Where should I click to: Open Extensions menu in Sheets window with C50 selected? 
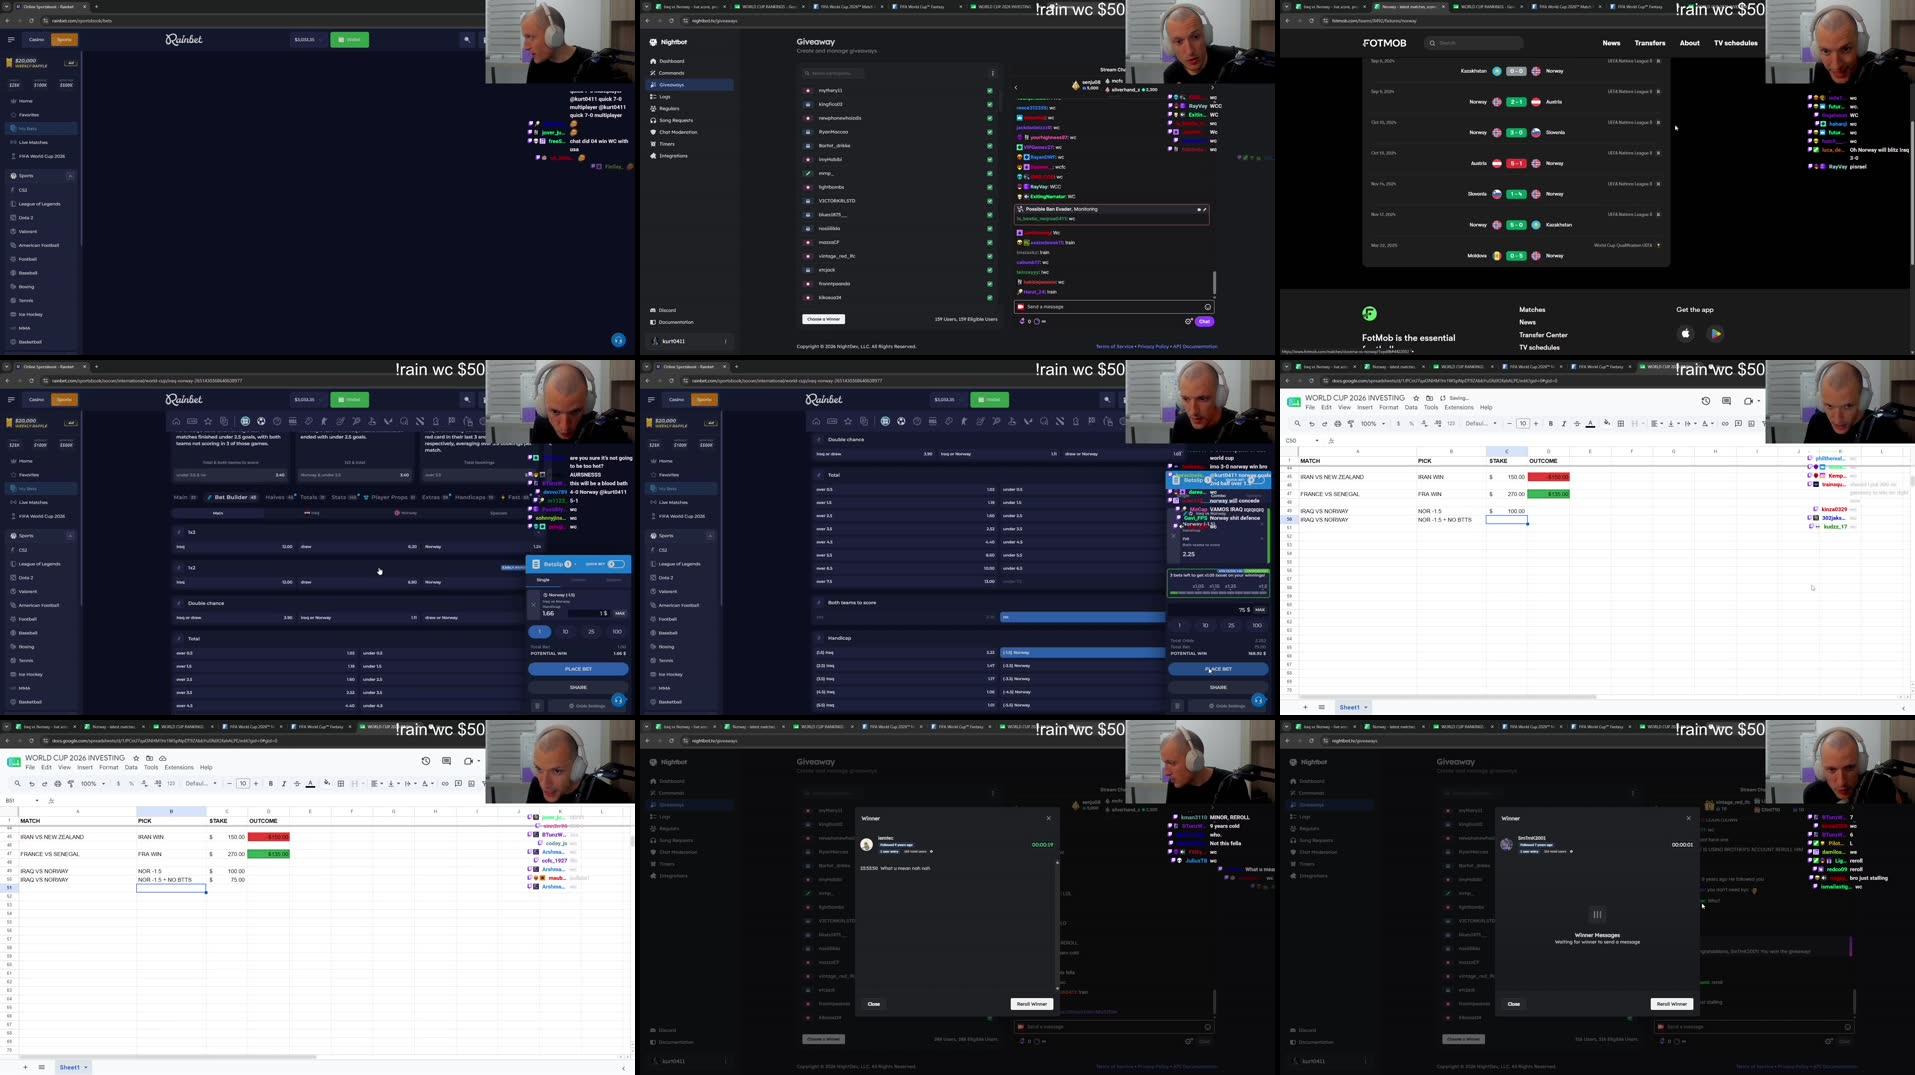click(1458, 407)
